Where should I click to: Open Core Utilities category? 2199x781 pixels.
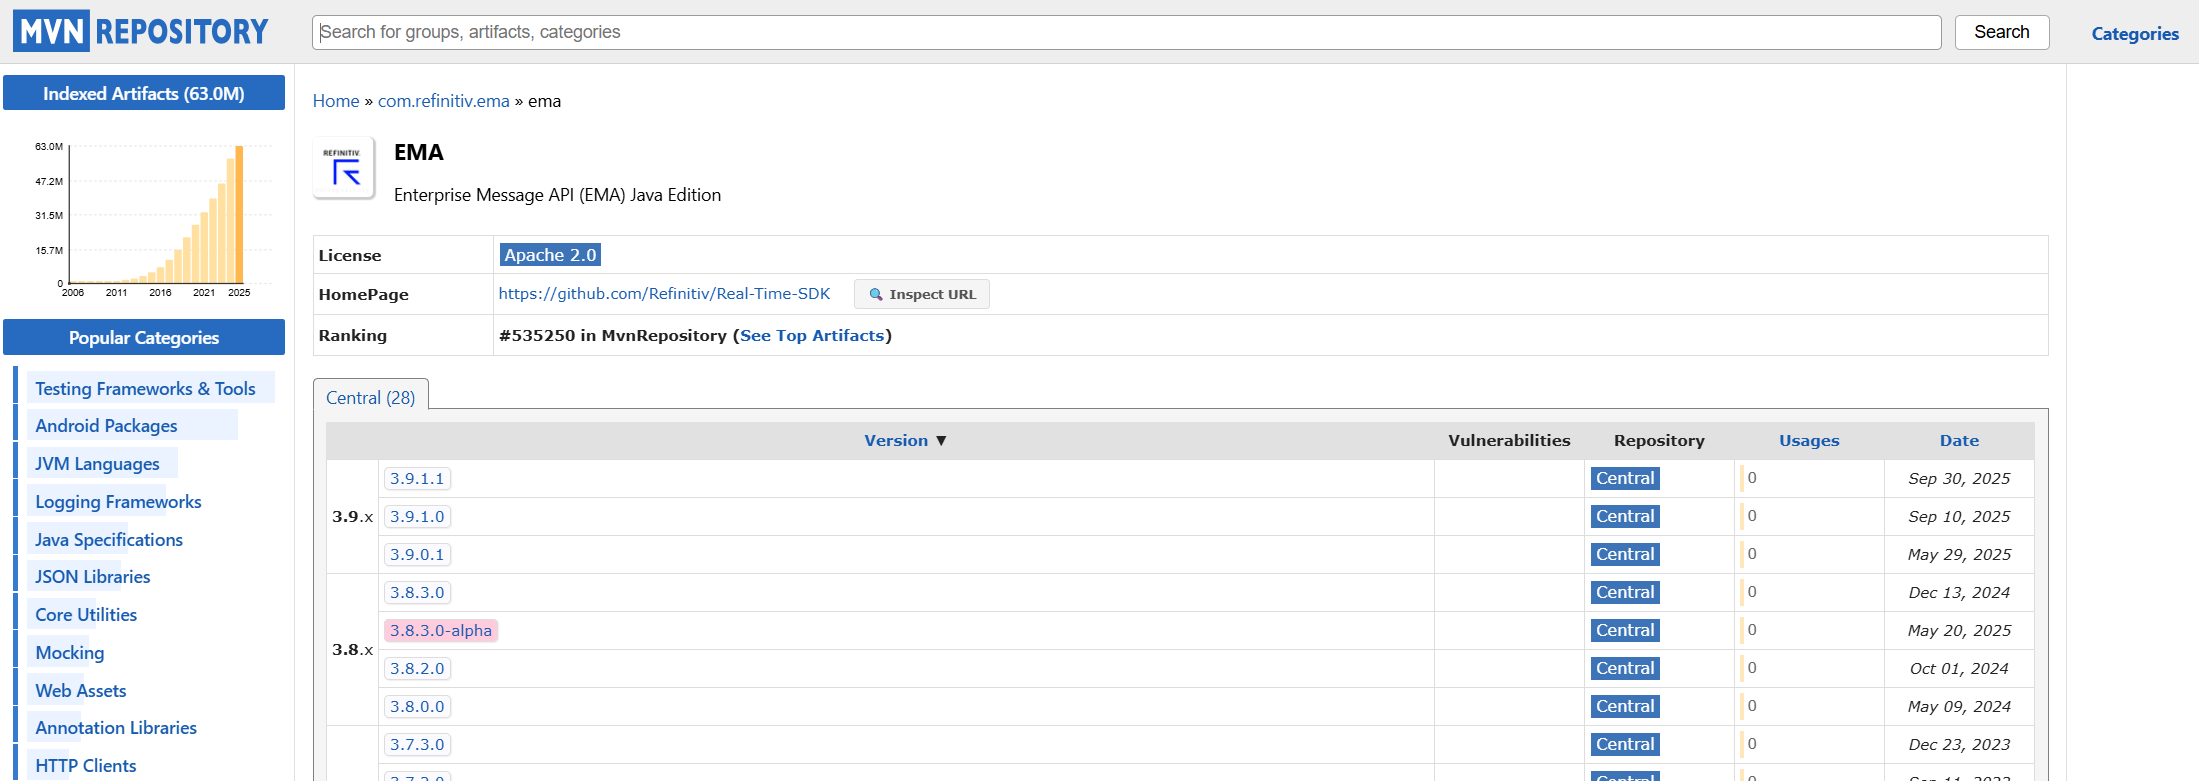[86, 615]
